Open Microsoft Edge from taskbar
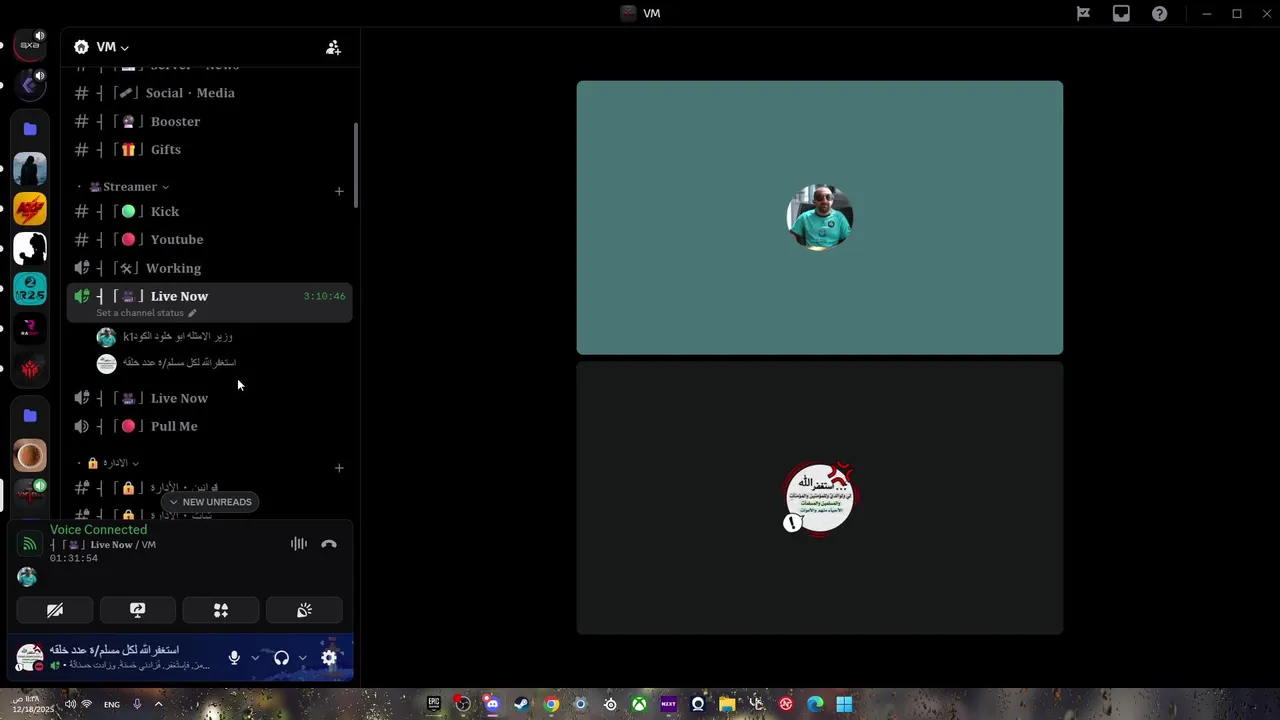 815,704
